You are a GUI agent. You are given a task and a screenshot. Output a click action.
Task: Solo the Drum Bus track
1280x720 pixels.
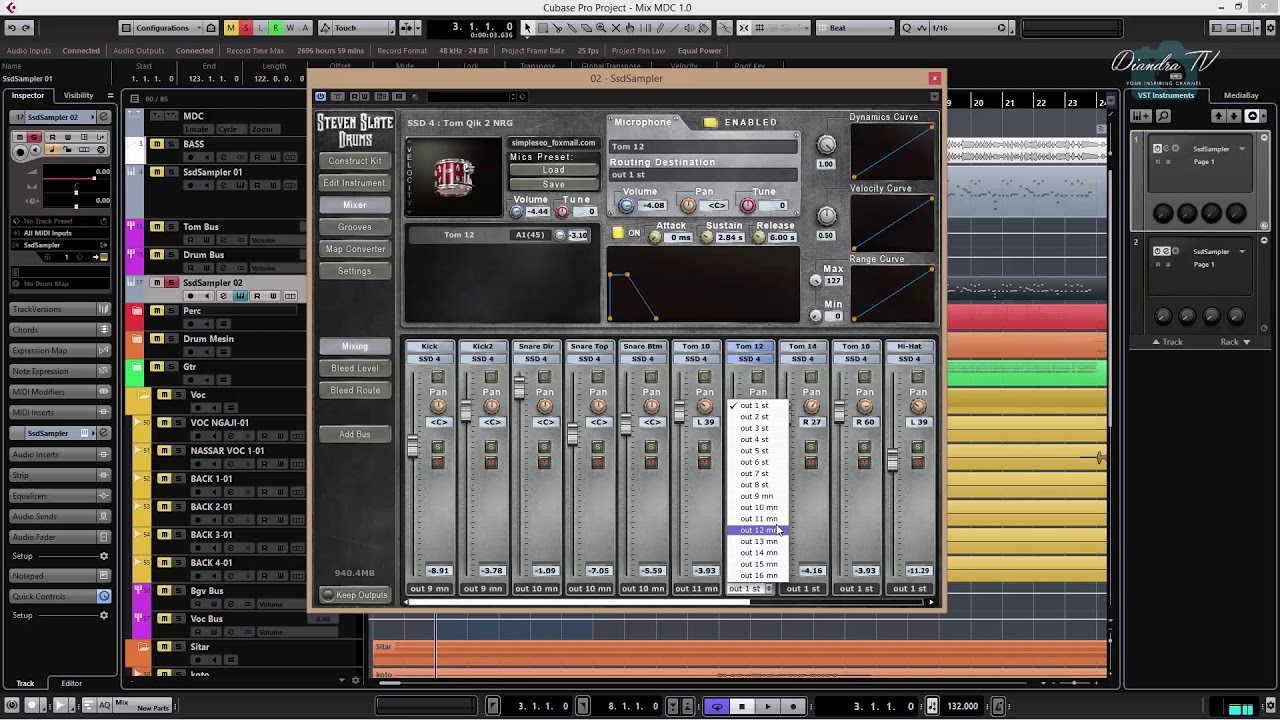[x=171, y=255]
